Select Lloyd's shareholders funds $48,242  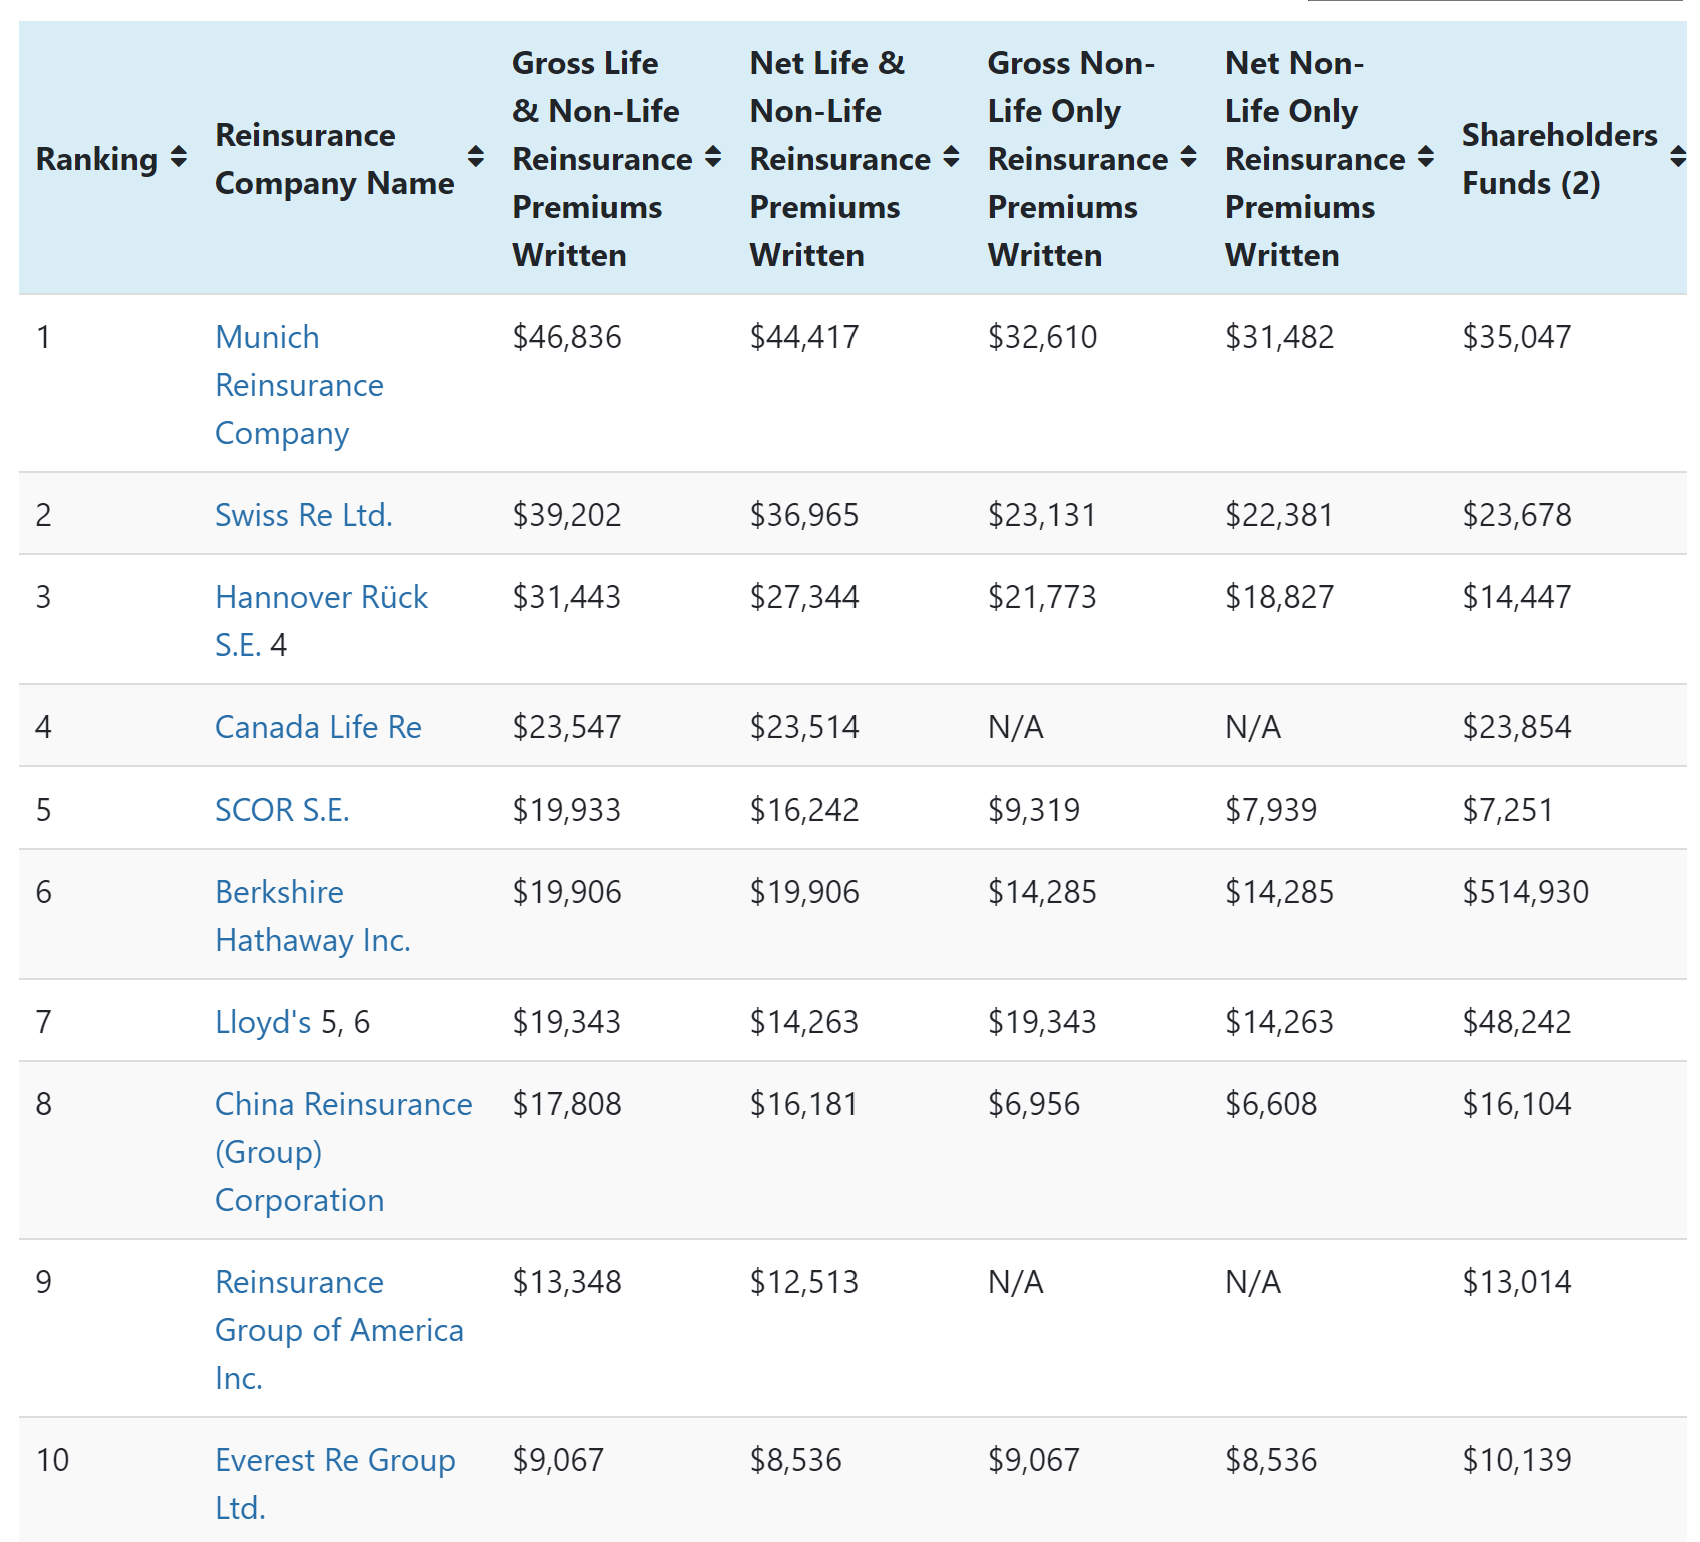(x=1517, y=1022)
